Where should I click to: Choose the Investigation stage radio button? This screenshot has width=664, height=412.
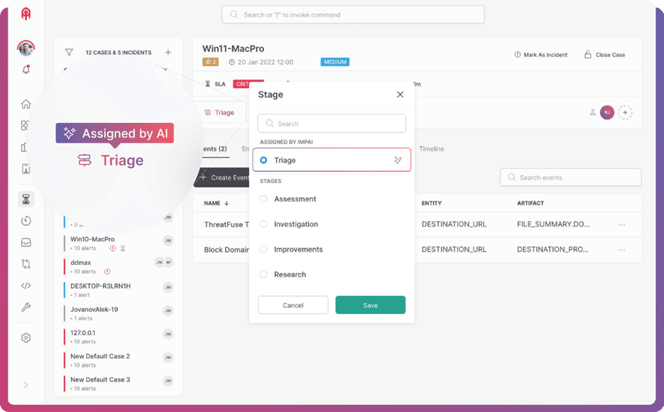pyautogui.click(x=264, y=224)
